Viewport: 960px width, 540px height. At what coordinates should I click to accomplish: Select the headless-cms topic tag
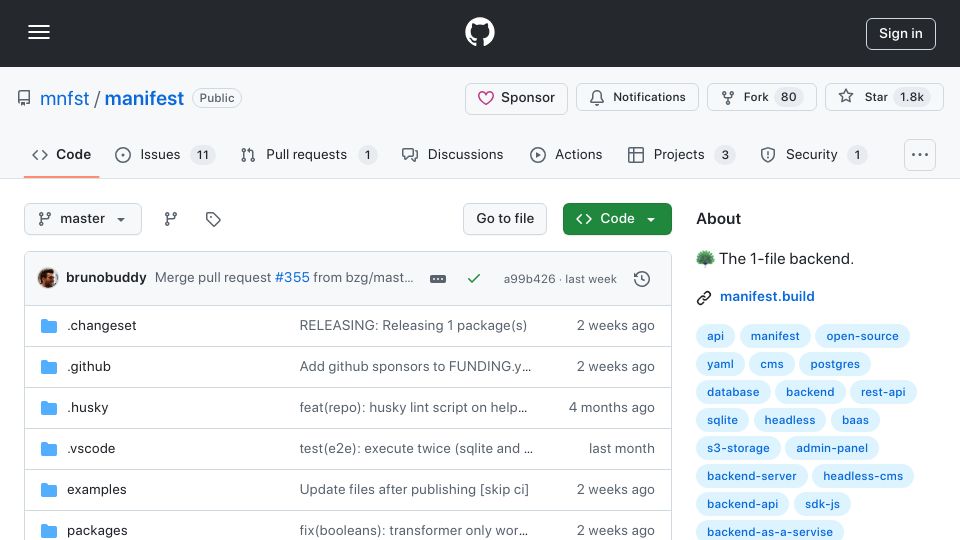863,477
